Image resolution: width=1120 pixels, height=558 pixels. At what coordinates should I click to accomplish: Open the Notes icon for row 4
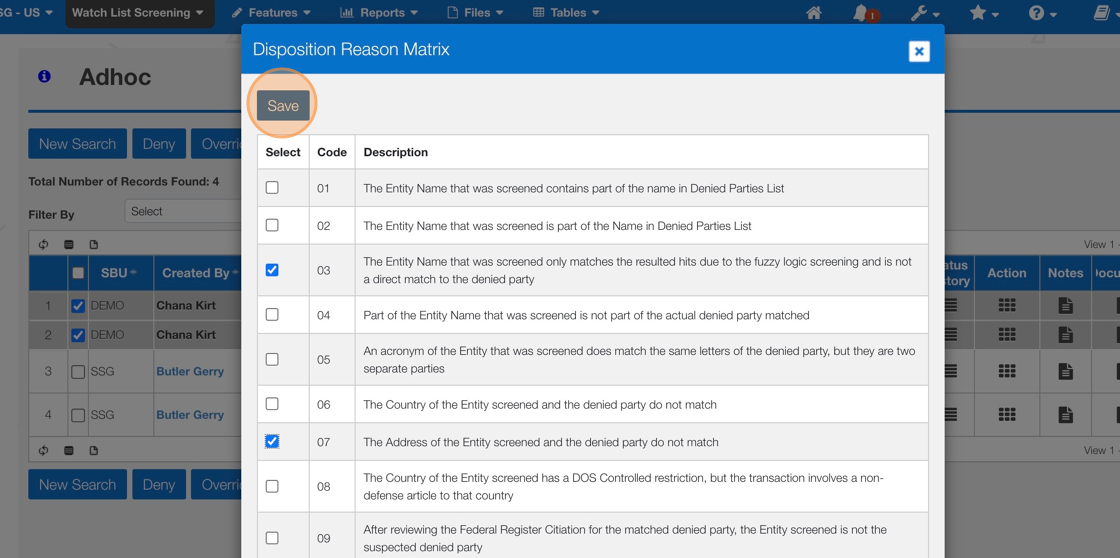pos(1066,414)
